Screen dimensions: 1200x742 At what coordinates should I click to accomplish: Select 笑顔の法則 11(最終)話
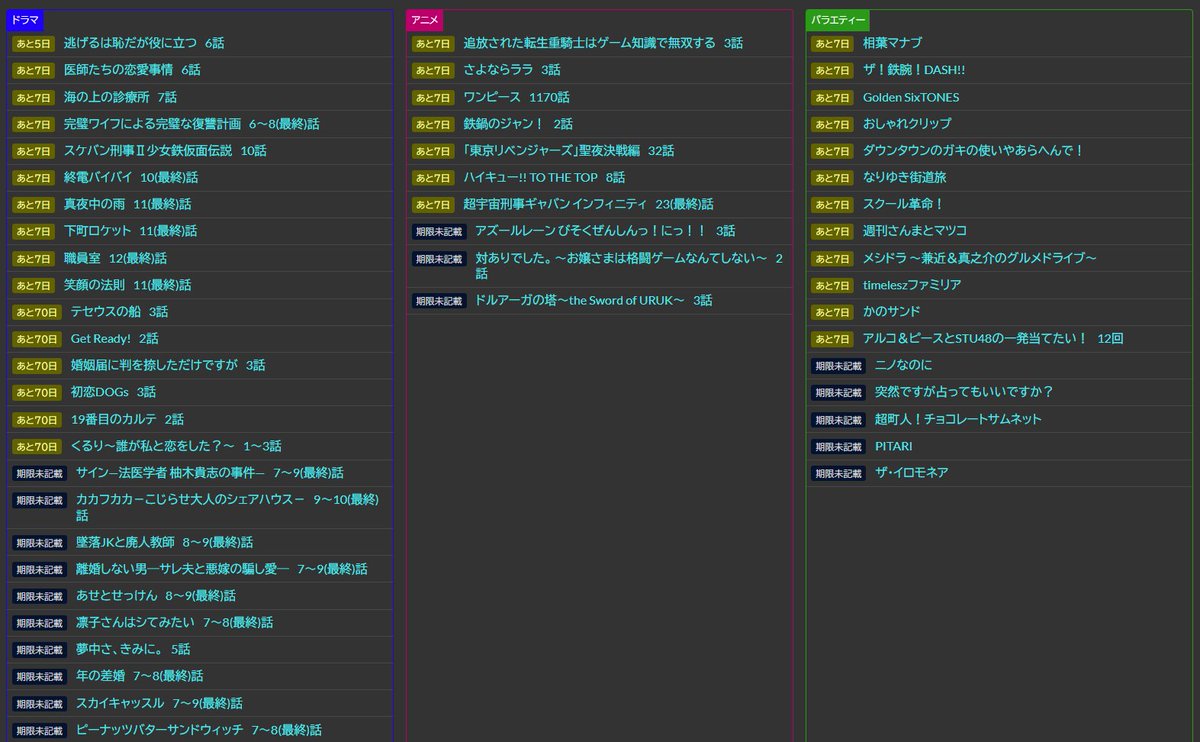pyautogui.click(x=128, y=285)
